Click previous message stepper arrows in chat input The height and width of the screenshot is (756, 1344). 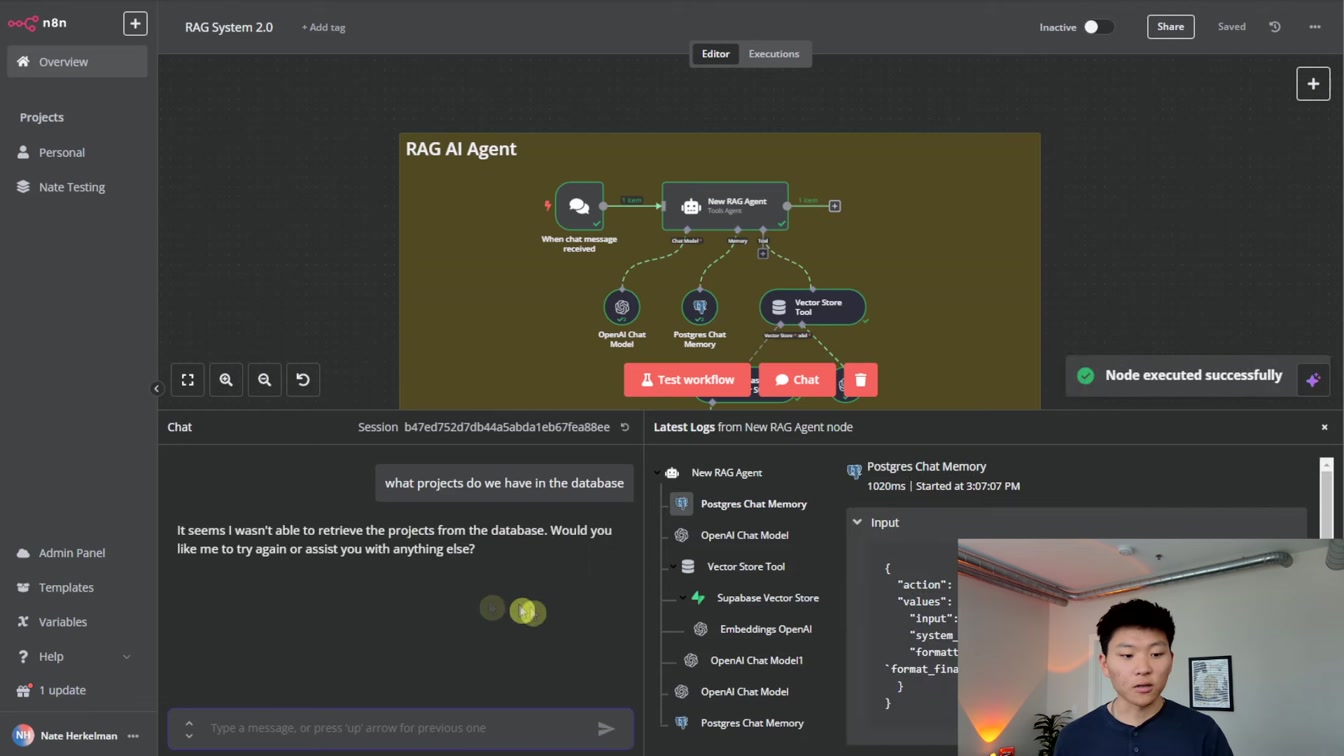pos(189,729)
